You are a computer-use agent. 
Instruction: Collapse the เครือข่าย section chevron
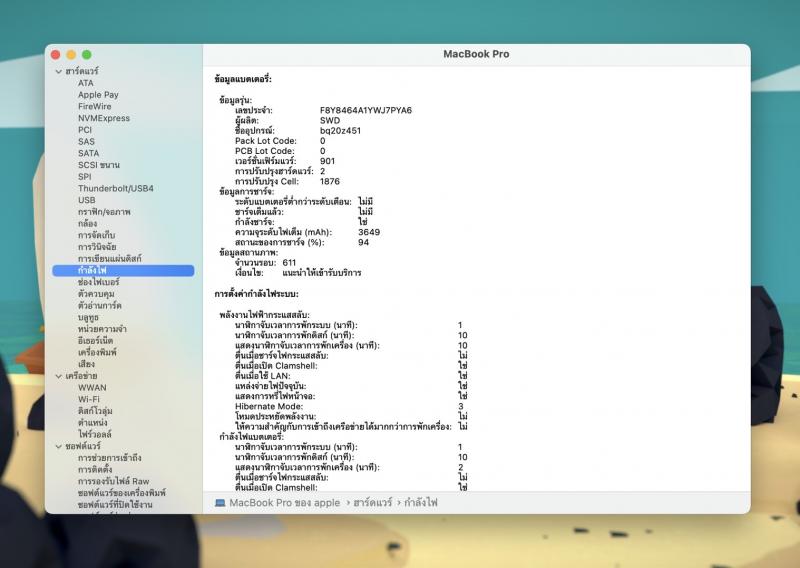[58, 376]
